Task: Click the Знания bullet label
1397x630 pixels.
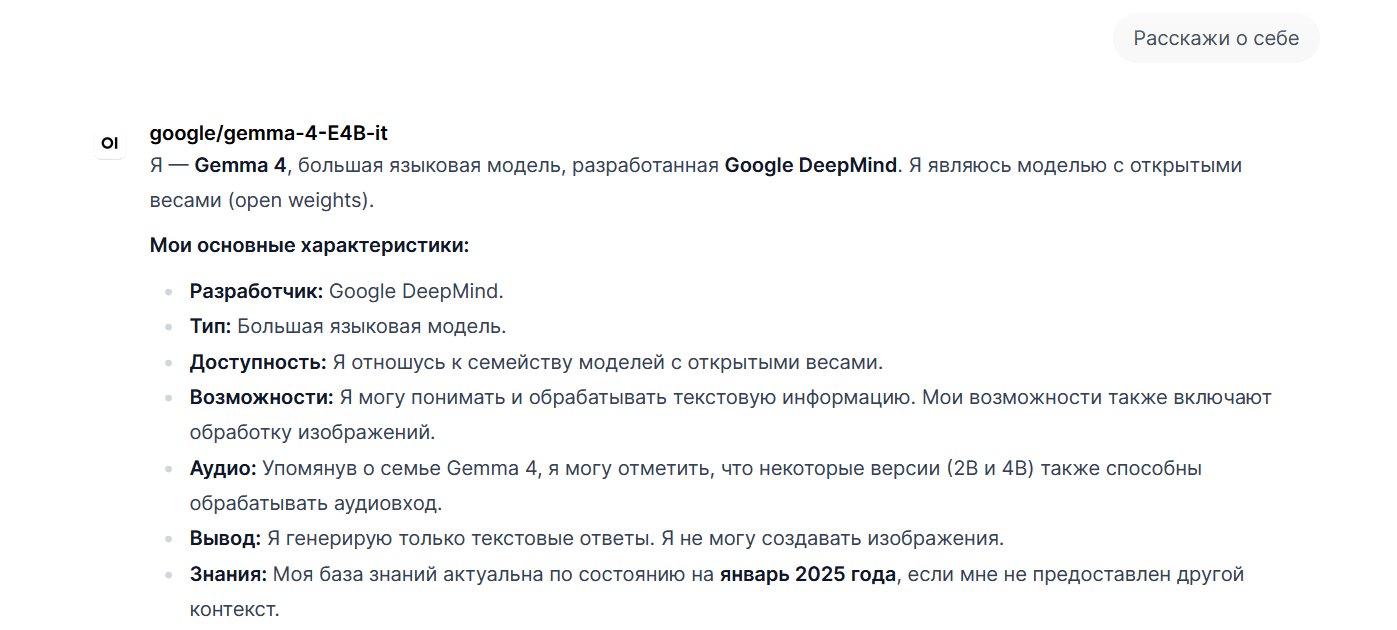Action: click(x=229, y=575)
